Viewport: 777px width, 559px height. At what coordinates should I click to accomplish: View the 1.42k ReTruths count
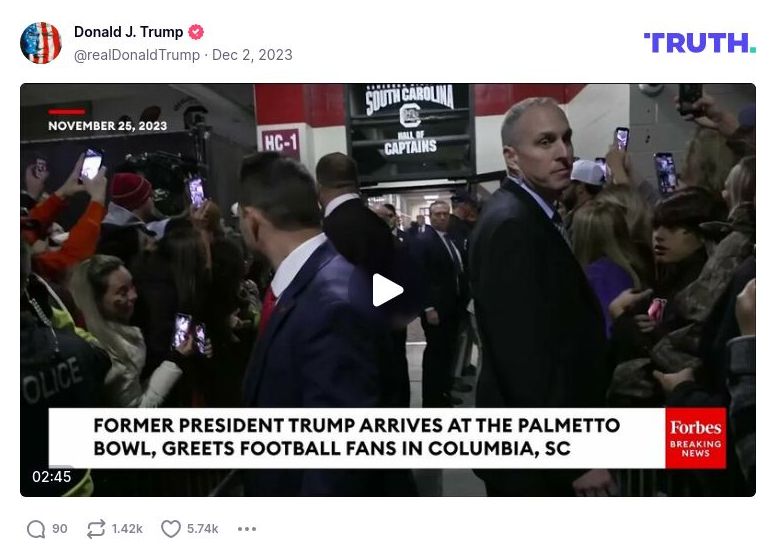127,529
